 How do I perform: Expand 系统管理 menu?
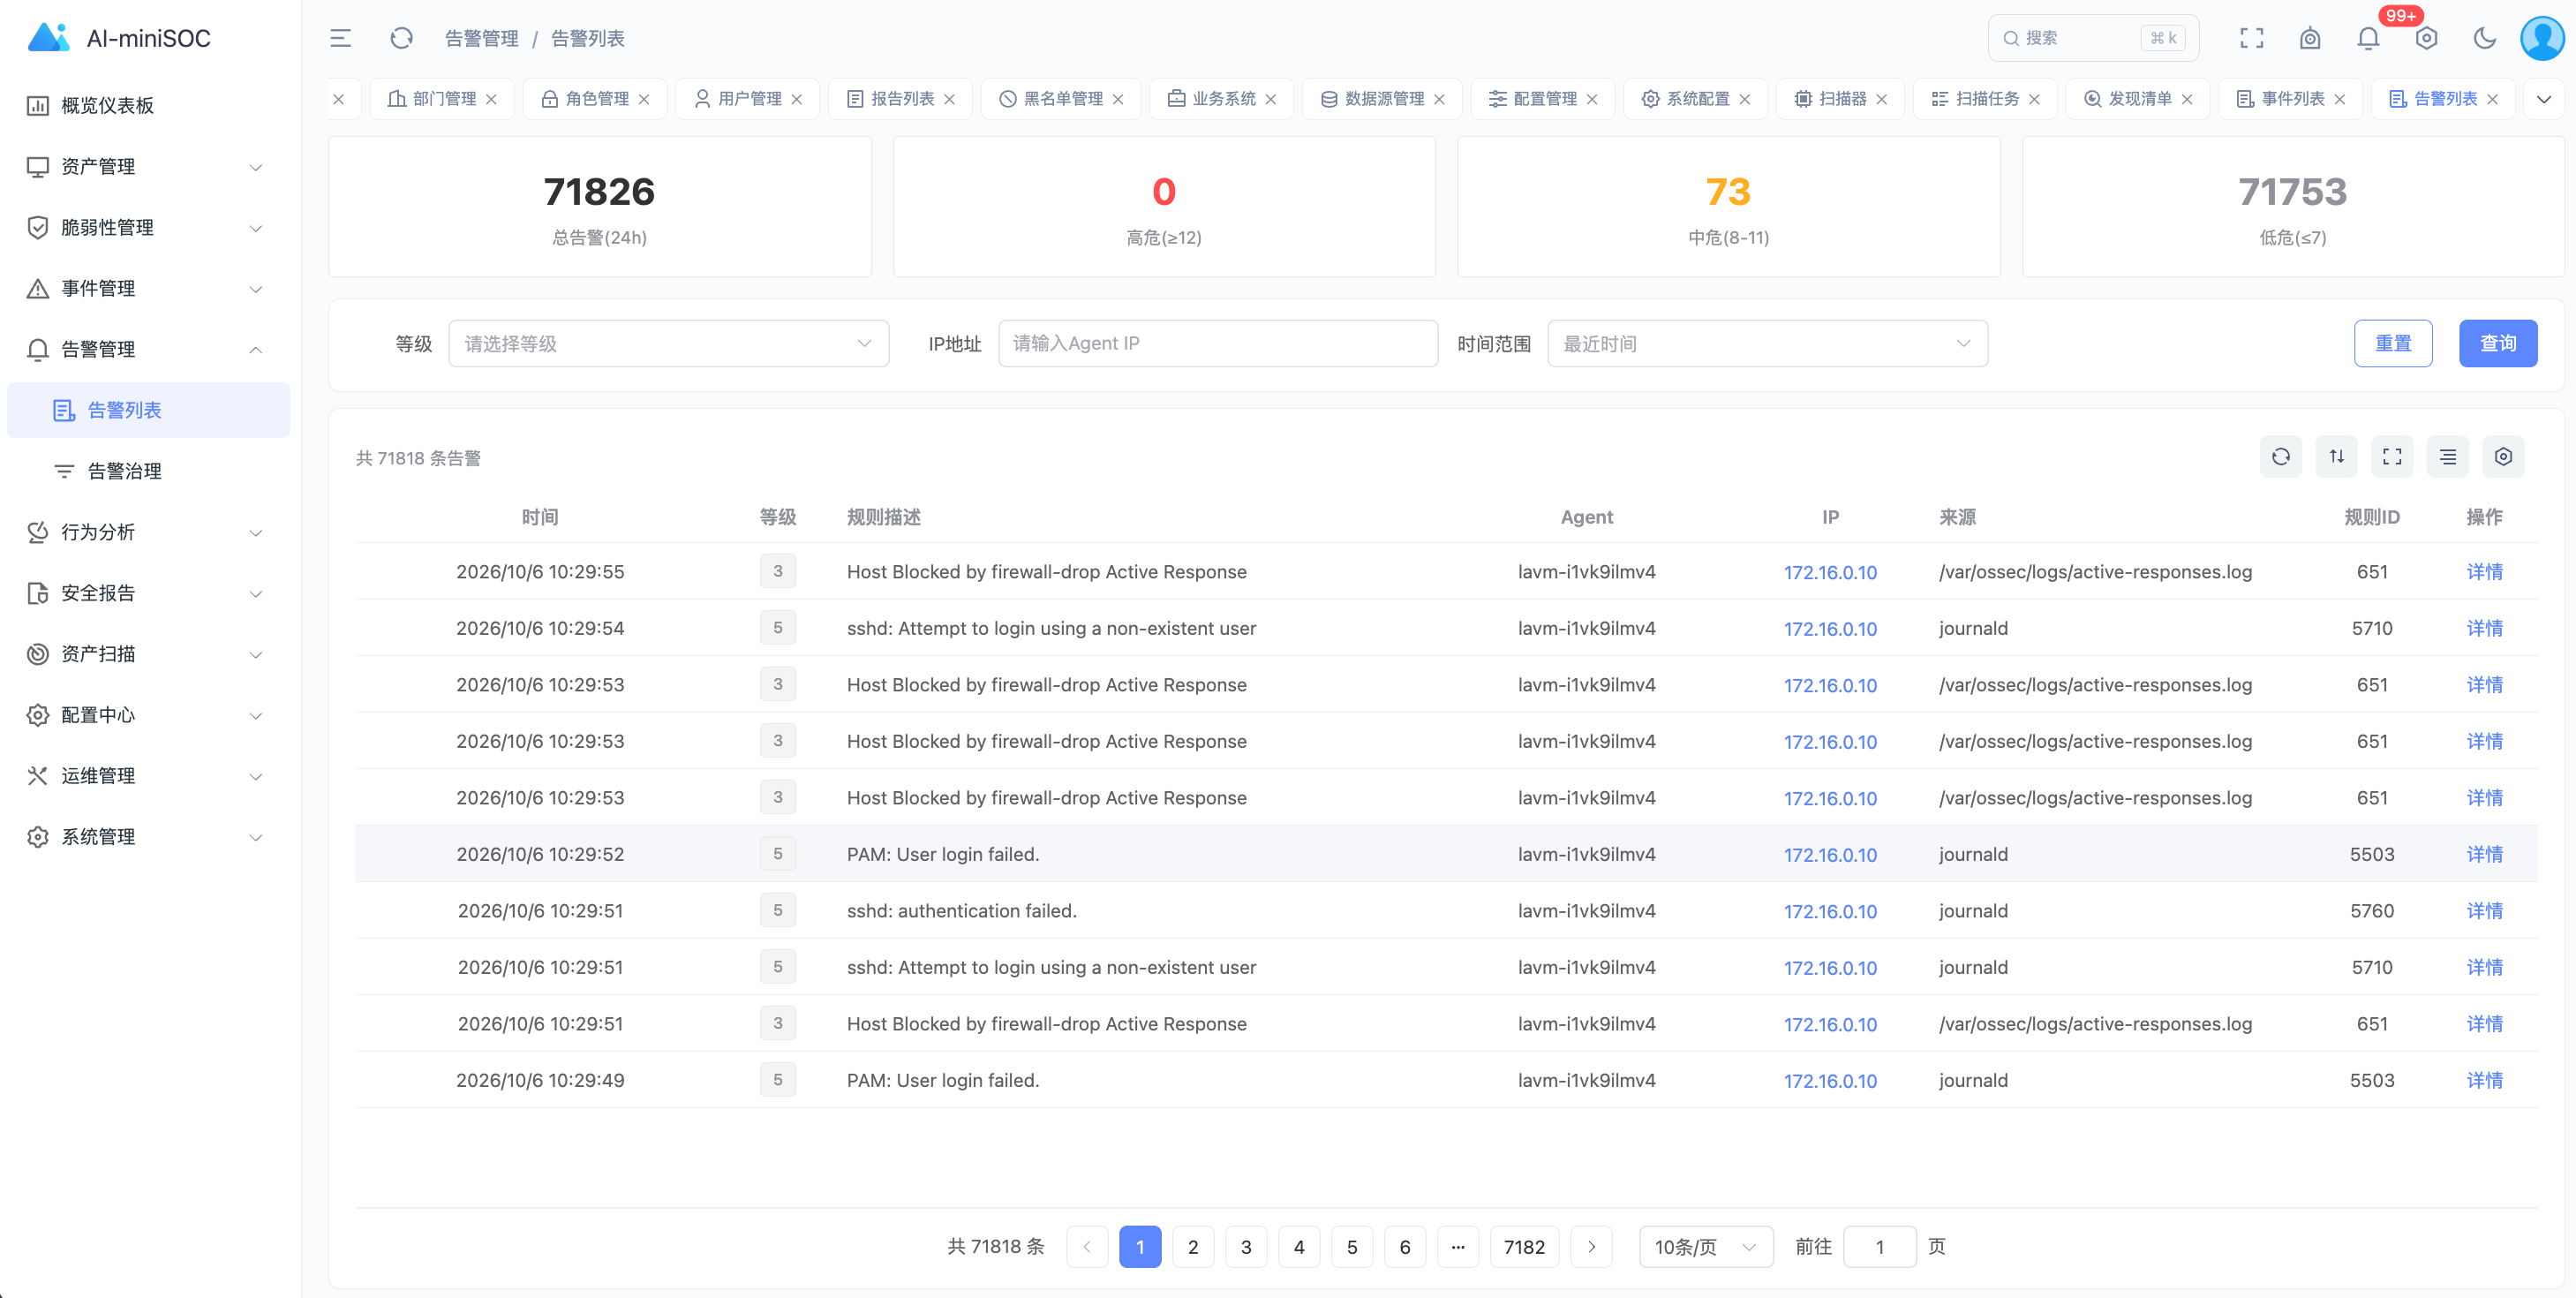[148, 837]
